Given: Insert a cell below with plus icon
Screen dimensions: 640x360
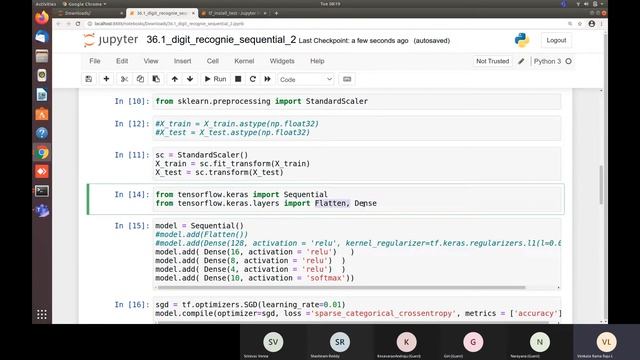Looking at the screenshot, I should coord(106,79).
